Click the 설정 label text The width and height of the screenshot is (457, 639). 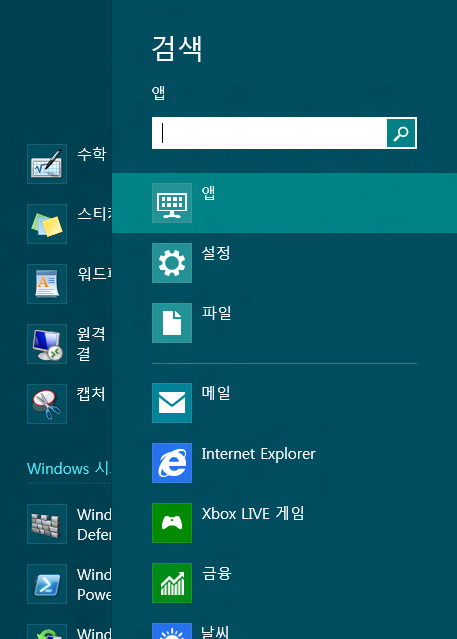(x=216, y=253)
